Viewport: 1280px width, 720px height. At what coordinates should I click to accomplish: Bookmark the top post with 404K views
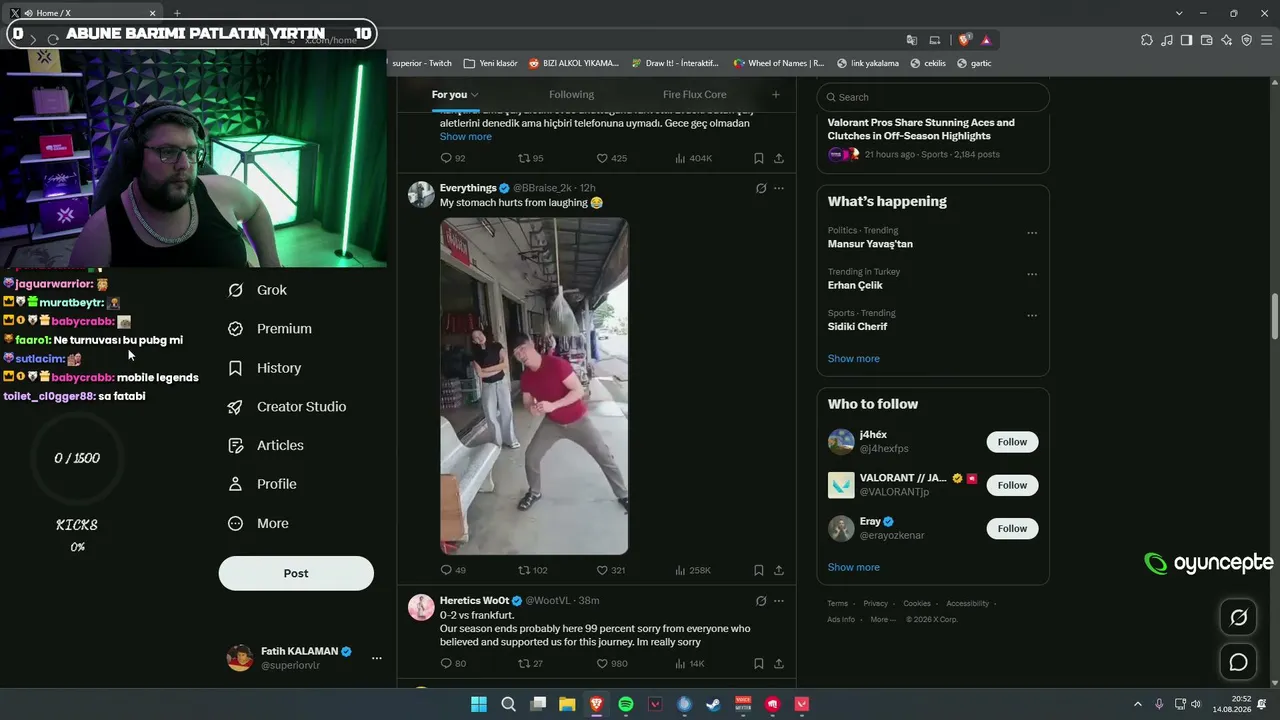pyautogui.click(x=759, y=158)
